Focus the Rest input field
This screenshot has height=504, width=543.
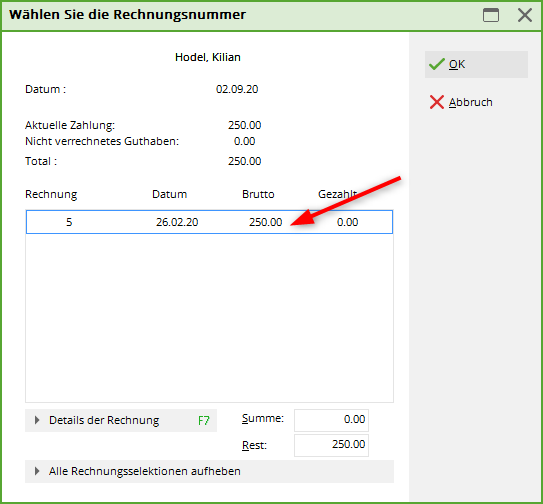pyautogui.click(x=331, y=445)
